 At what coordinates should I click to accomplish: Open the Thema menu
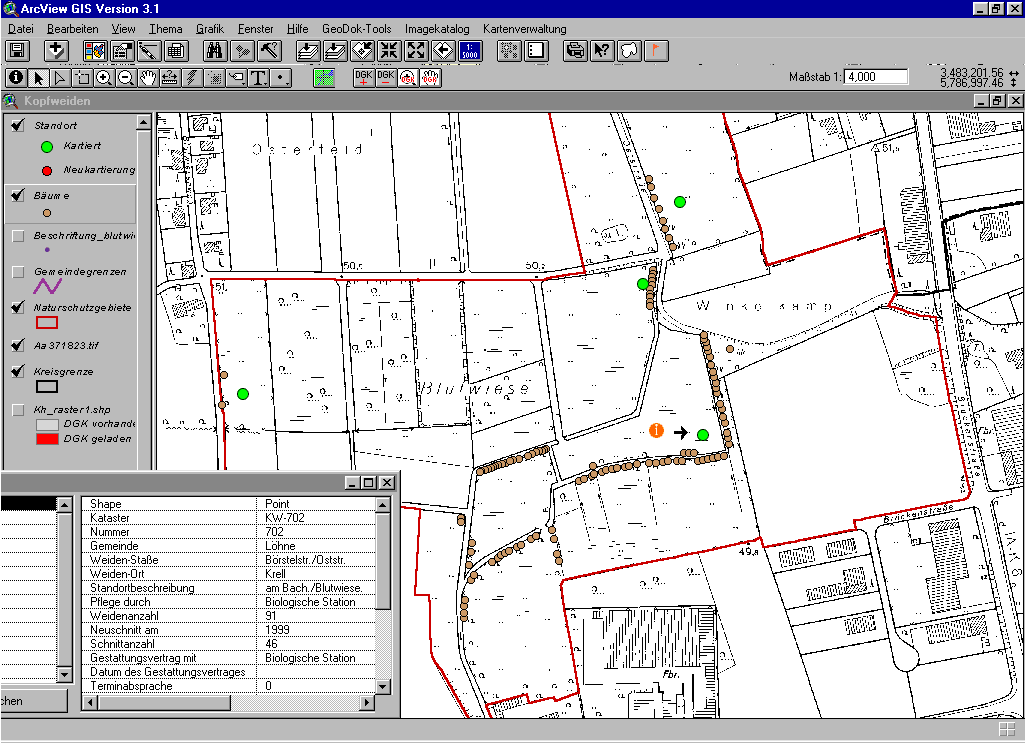(165, 29)
